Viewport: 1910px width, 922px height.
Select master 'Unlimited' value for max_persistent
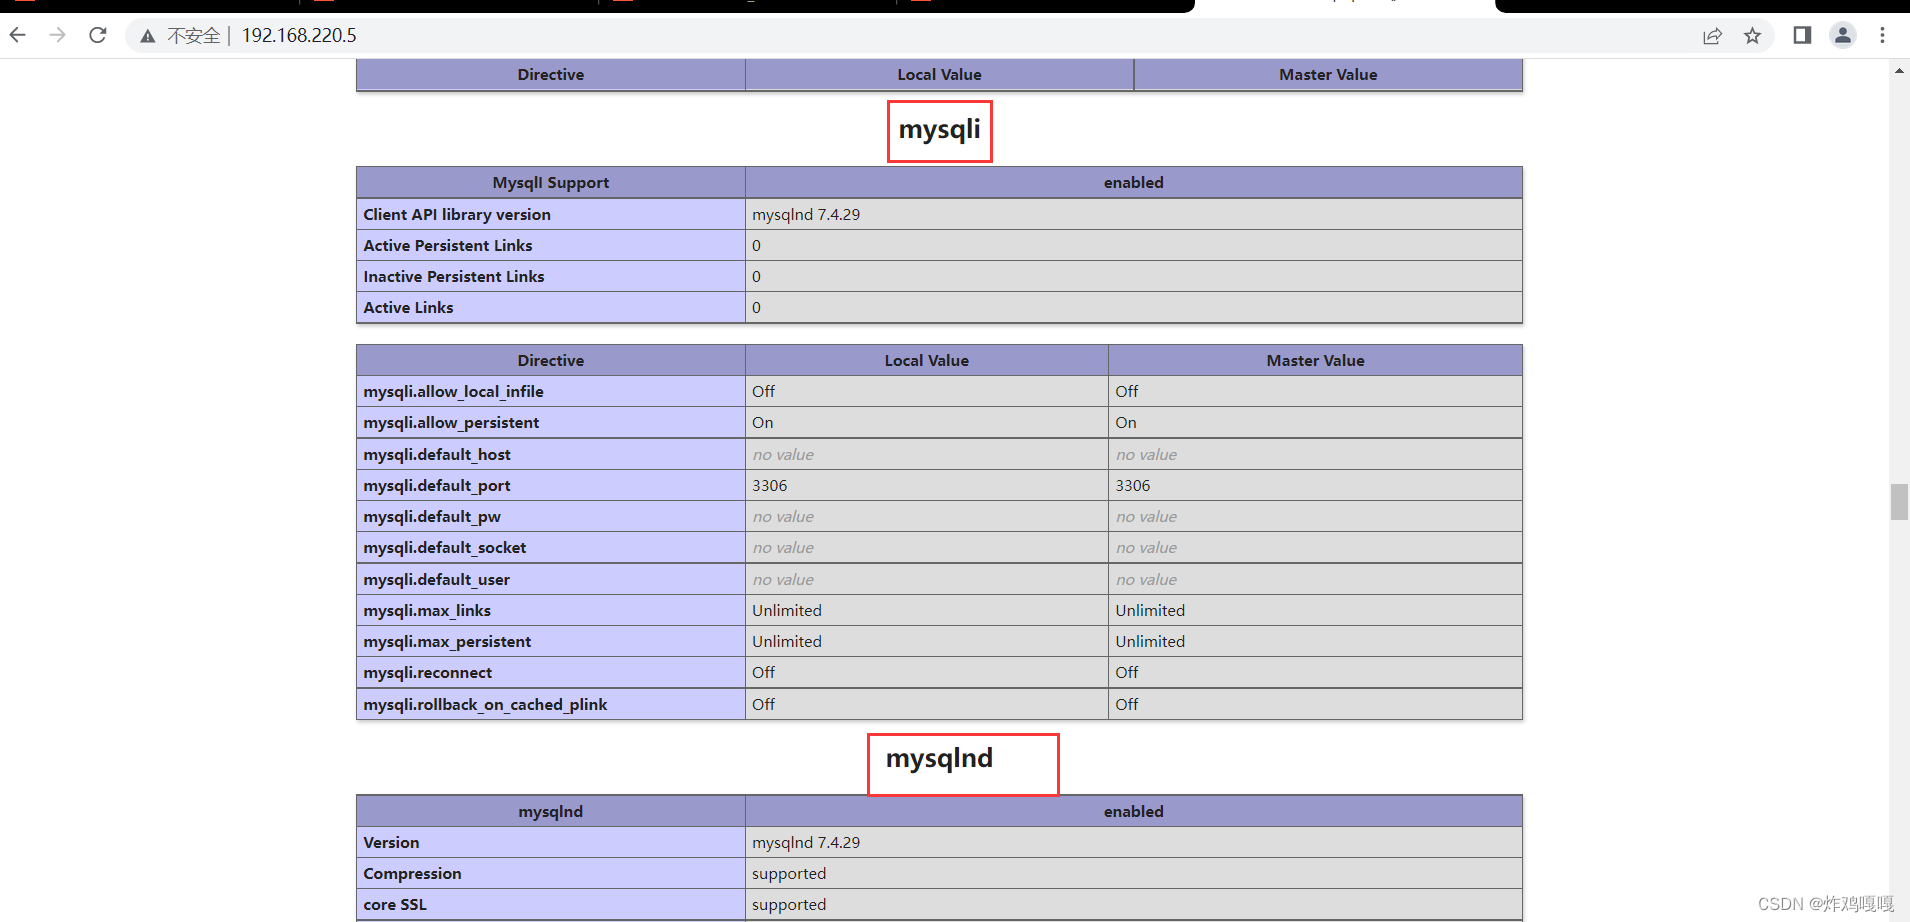(1150, 641)
